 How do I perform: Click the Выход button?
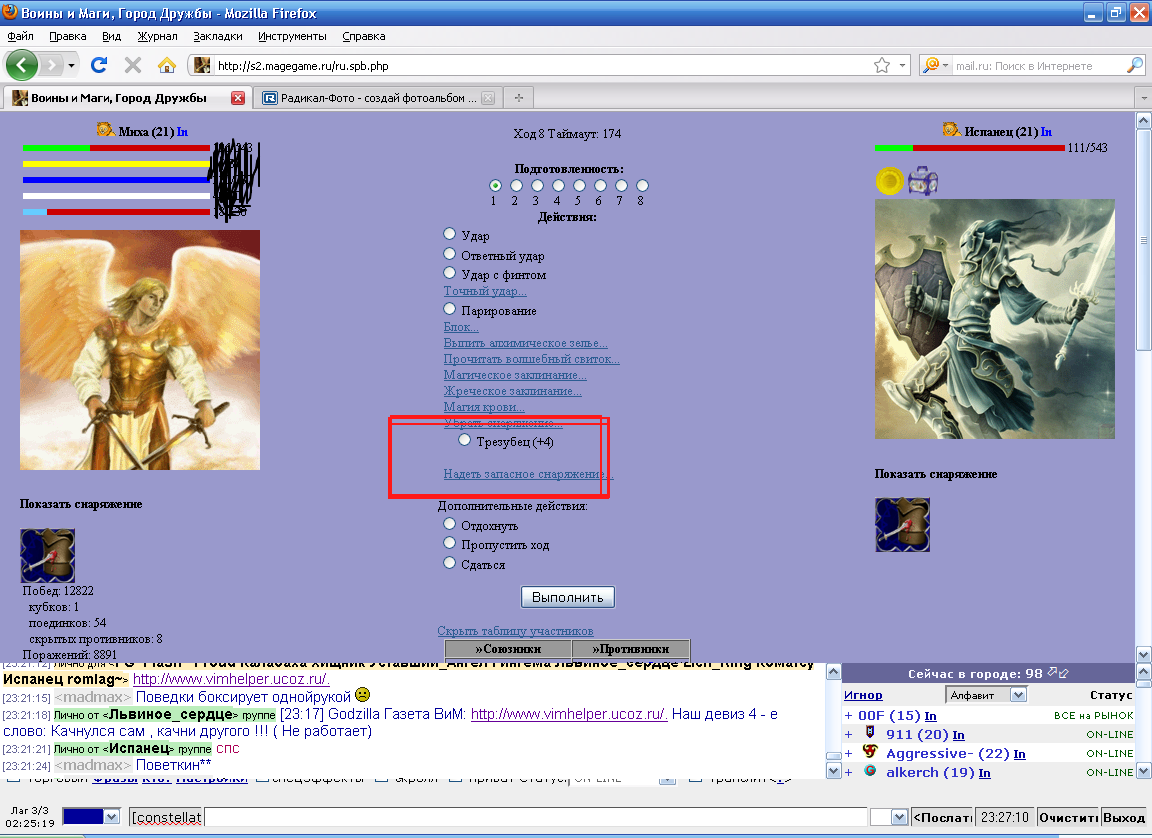tap(1124, 817)
